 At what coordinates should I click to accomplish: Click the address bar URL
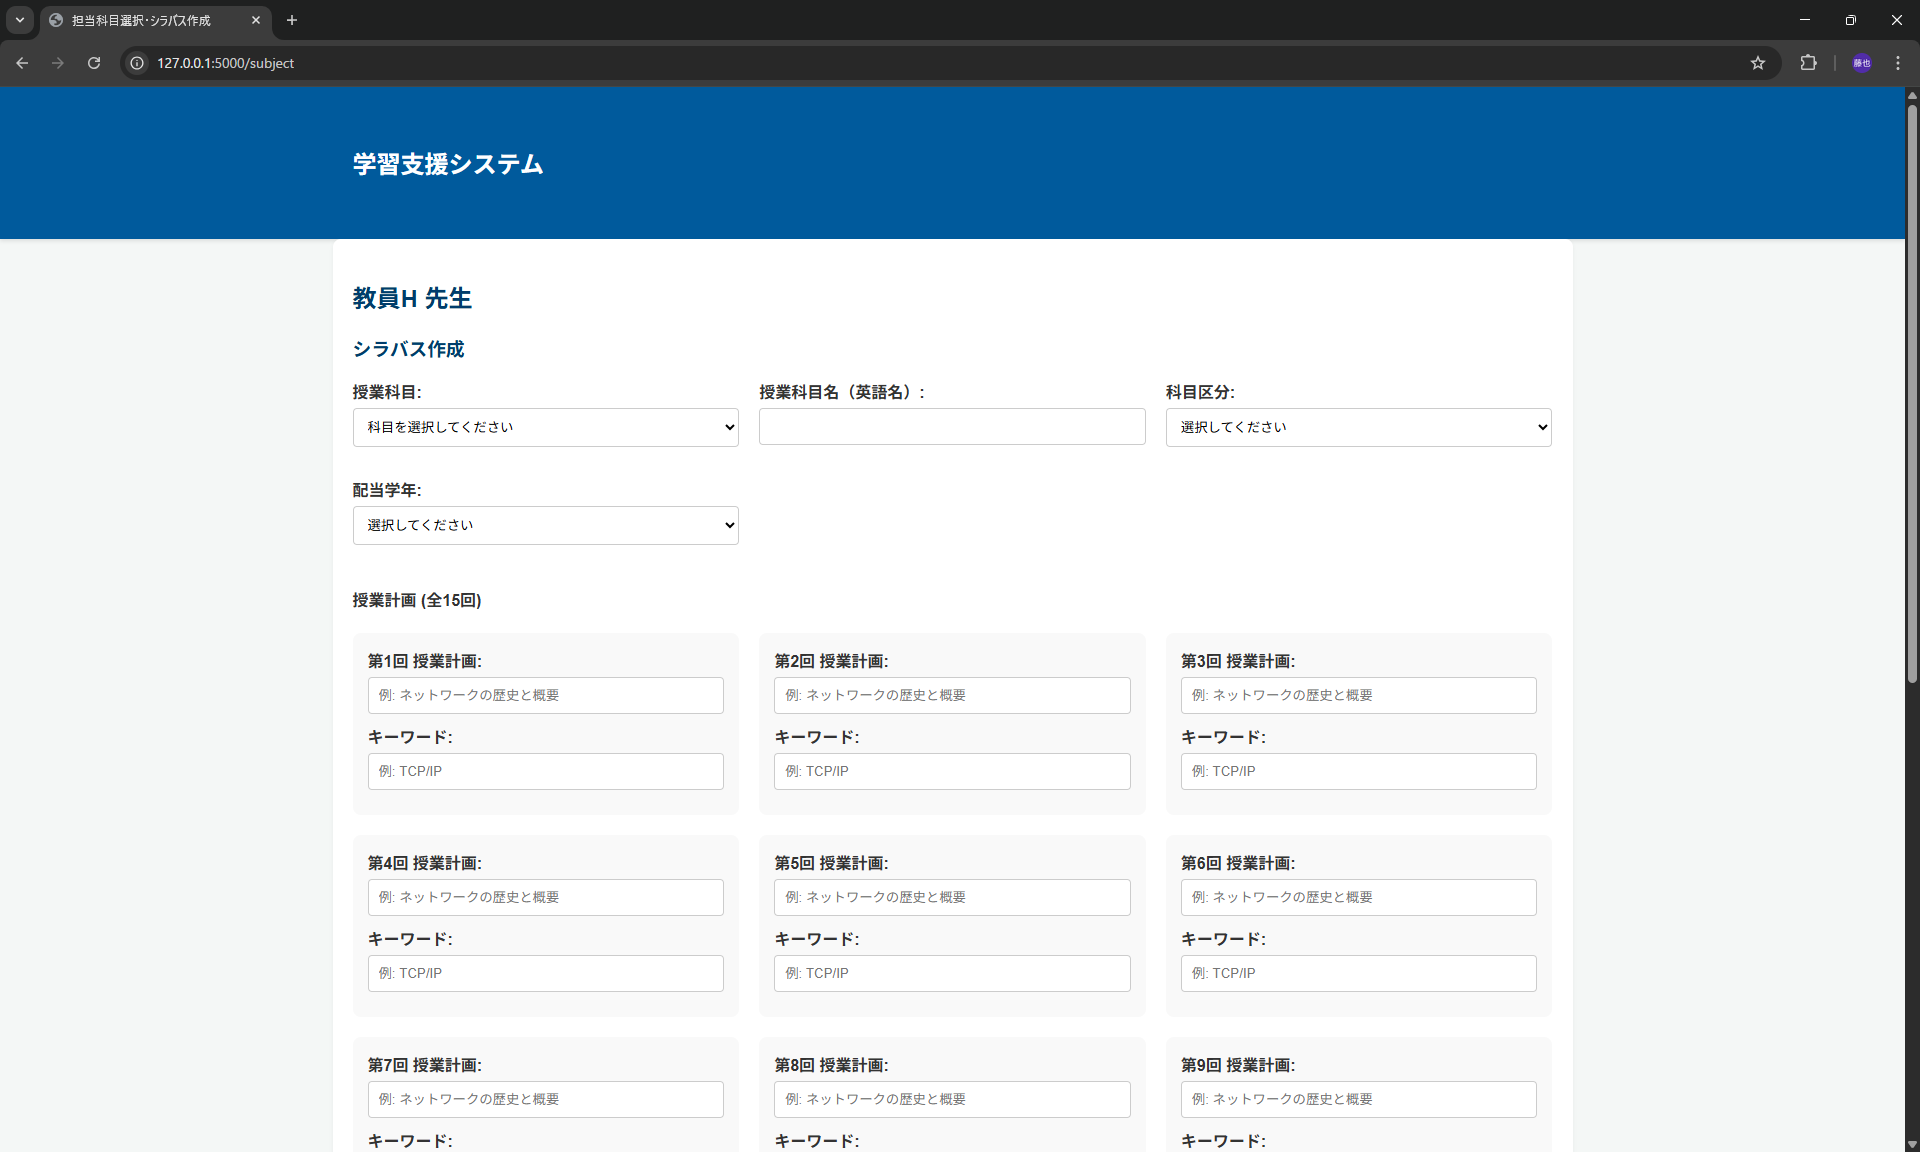225,63
